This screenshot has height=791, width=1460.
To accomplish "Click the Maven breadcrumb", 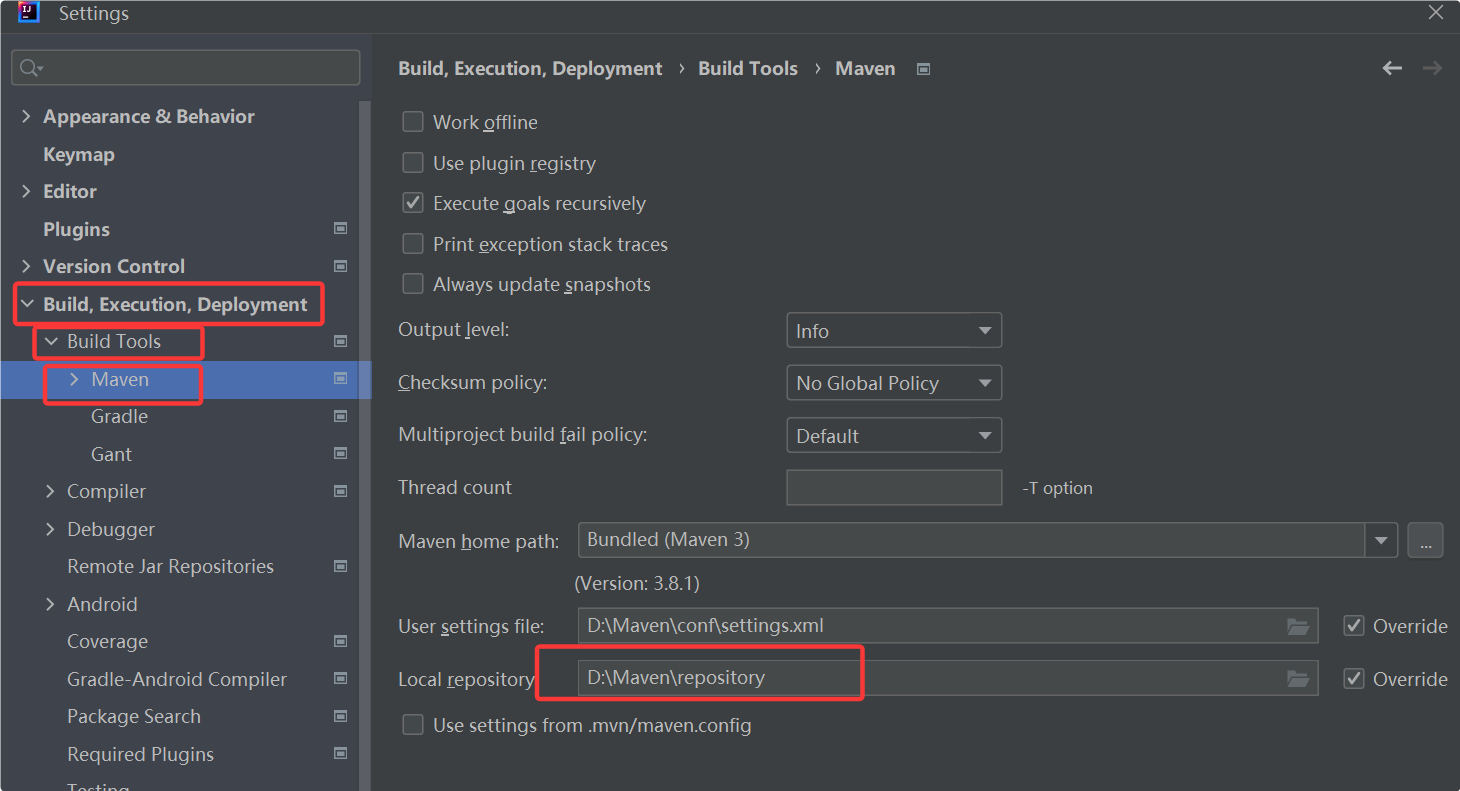I will tap(865, 68).
